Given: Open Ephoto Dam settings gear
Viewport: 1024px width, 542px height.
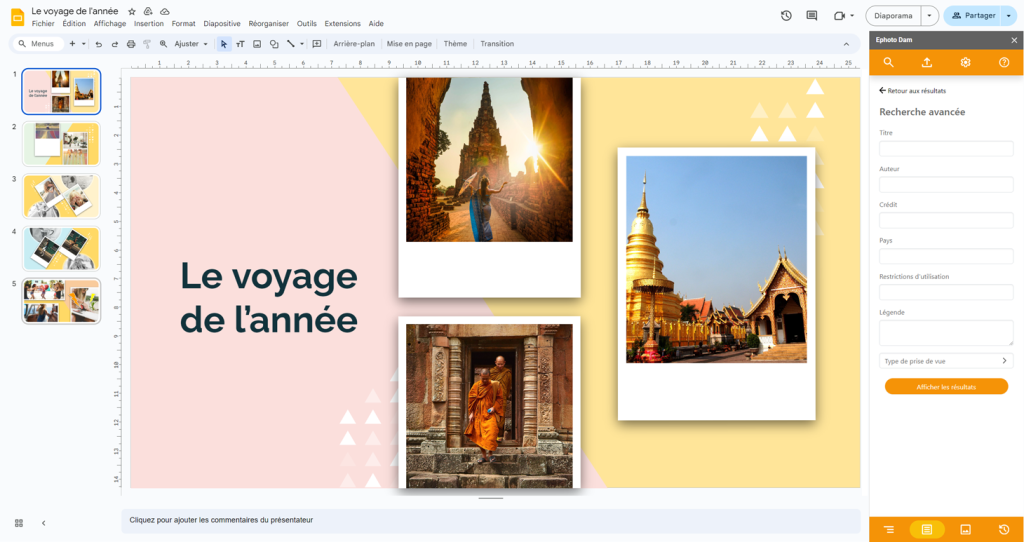Looking at the screenshot, I should (965, 63).
